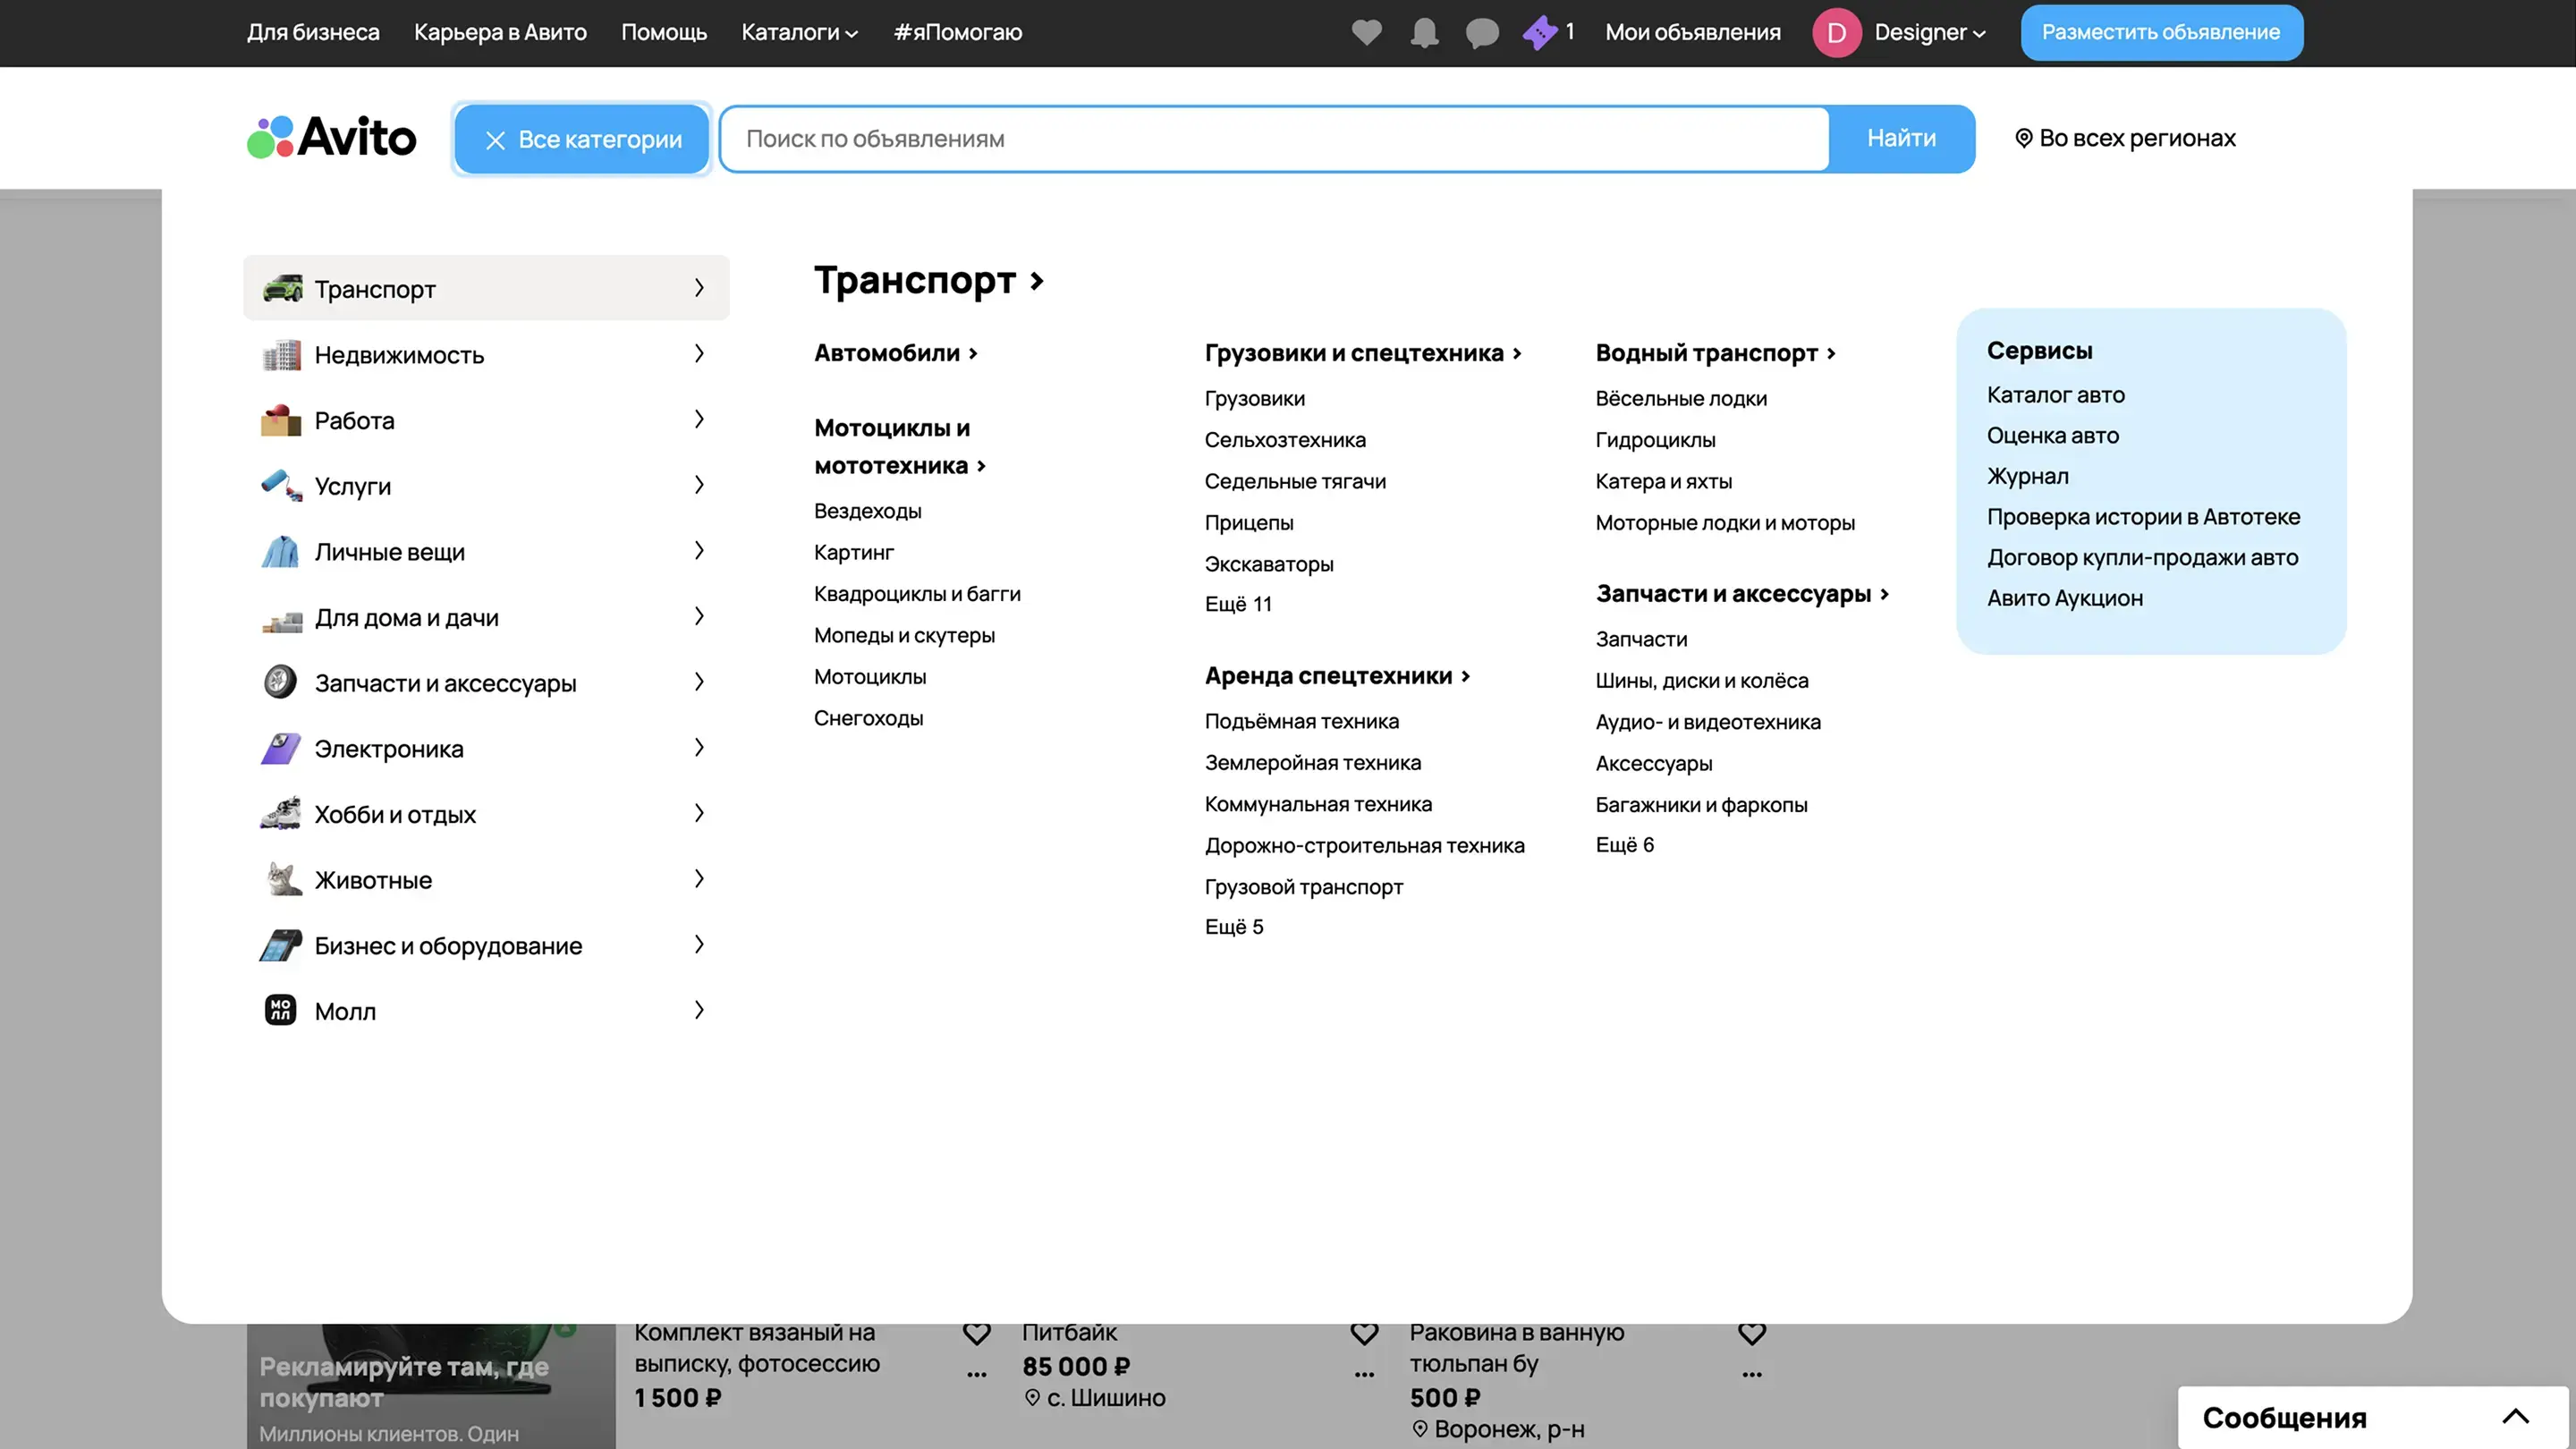Add Питбайк listing to favorites
Screen dimensions: 2576x1449
coord(1364,1333)
